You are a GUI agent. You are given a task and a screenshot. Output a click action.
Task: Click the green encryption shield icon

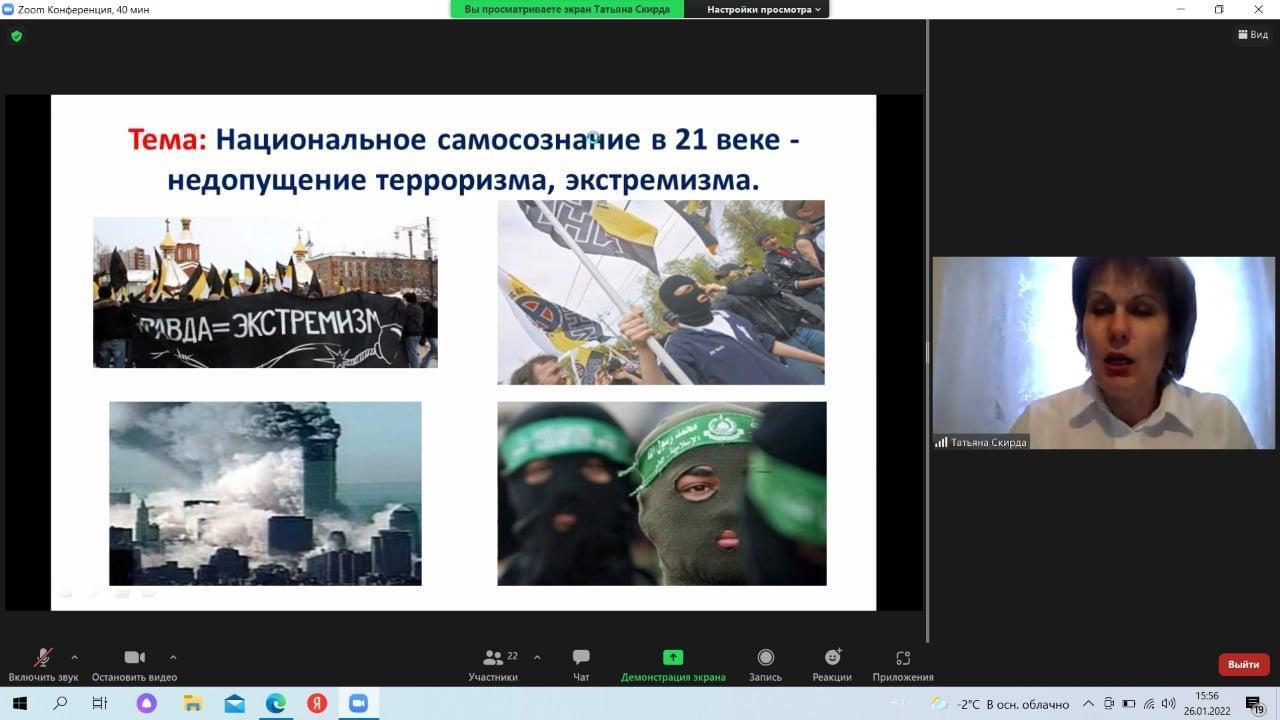(x=16, y=36)
